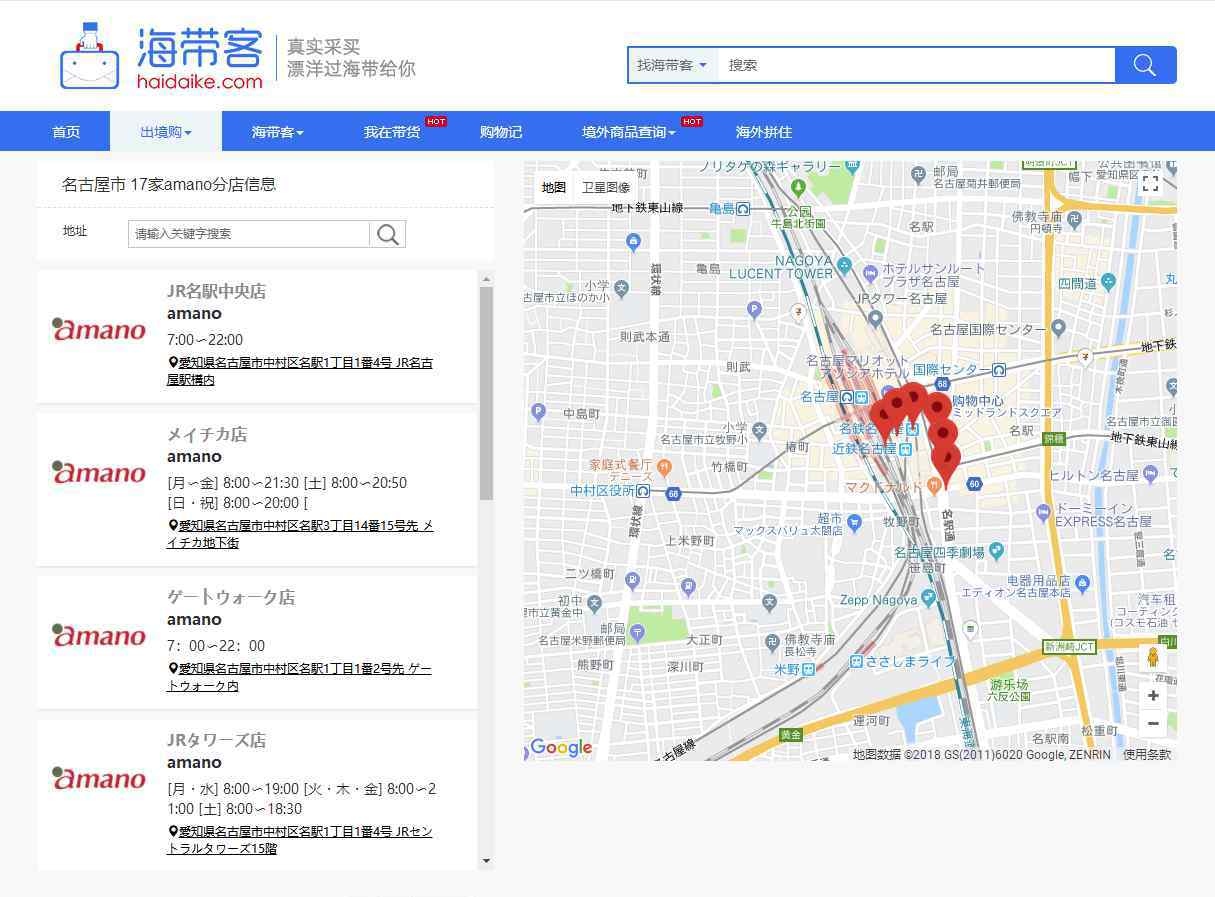The width and height of the screenshot is (1215, 897).
Task: Click the address search magnifier icon
Action: click(x=388, y=234)
